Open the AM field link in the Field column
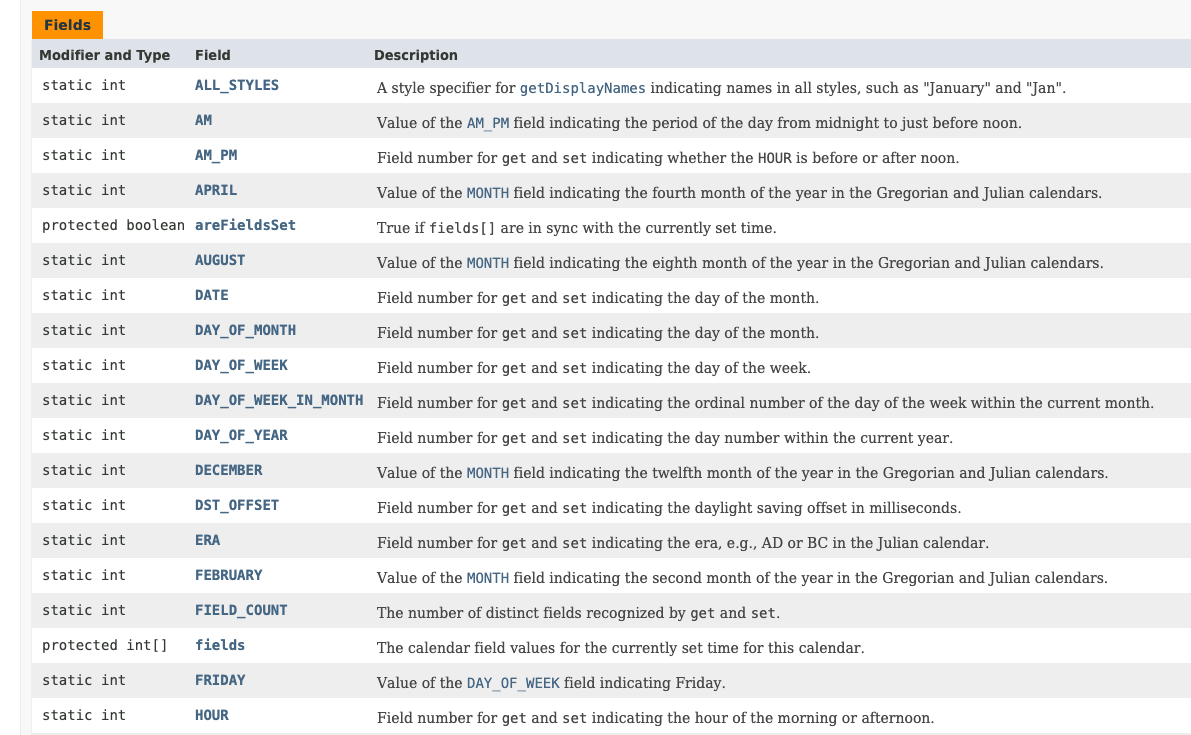This screenshot has width=1191, height=735. click(x=204, y=120)
